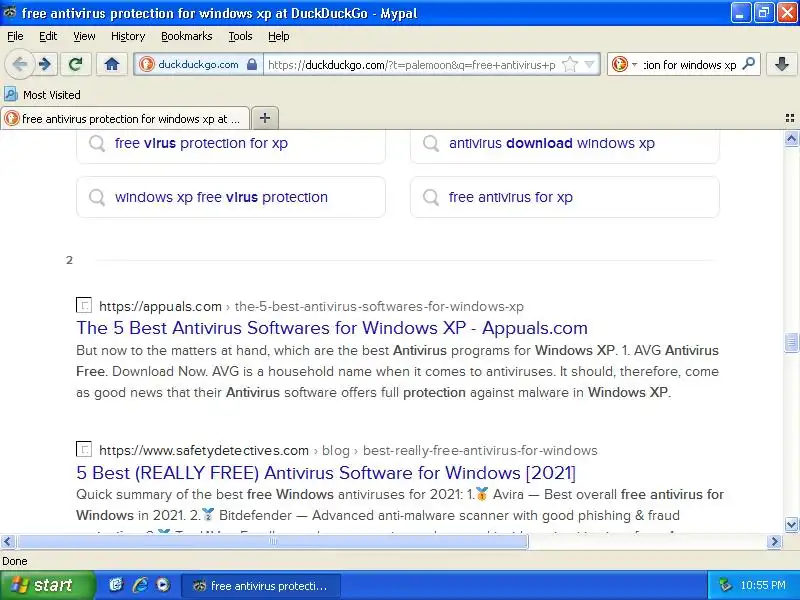Open the Most Visited bookmarks folder

point(42,95)
